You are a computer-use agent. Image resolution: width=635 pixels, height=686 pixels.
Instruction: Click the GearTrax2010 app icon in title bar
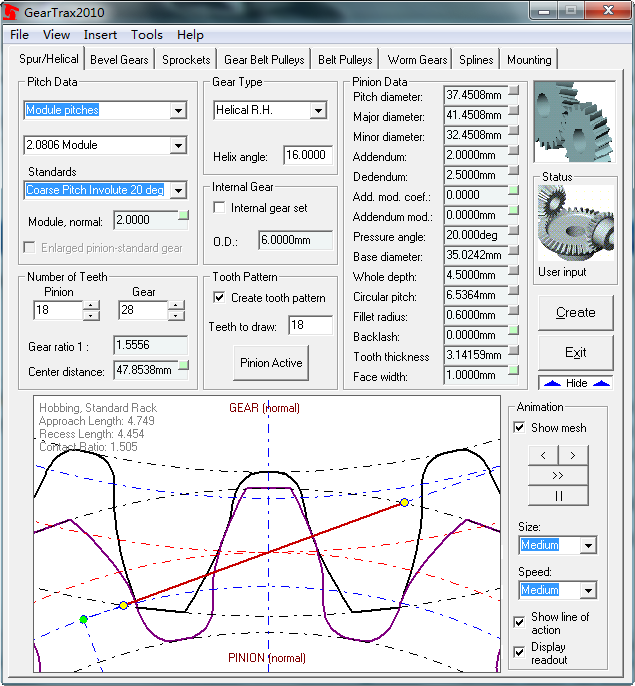[x=11, y=12]
